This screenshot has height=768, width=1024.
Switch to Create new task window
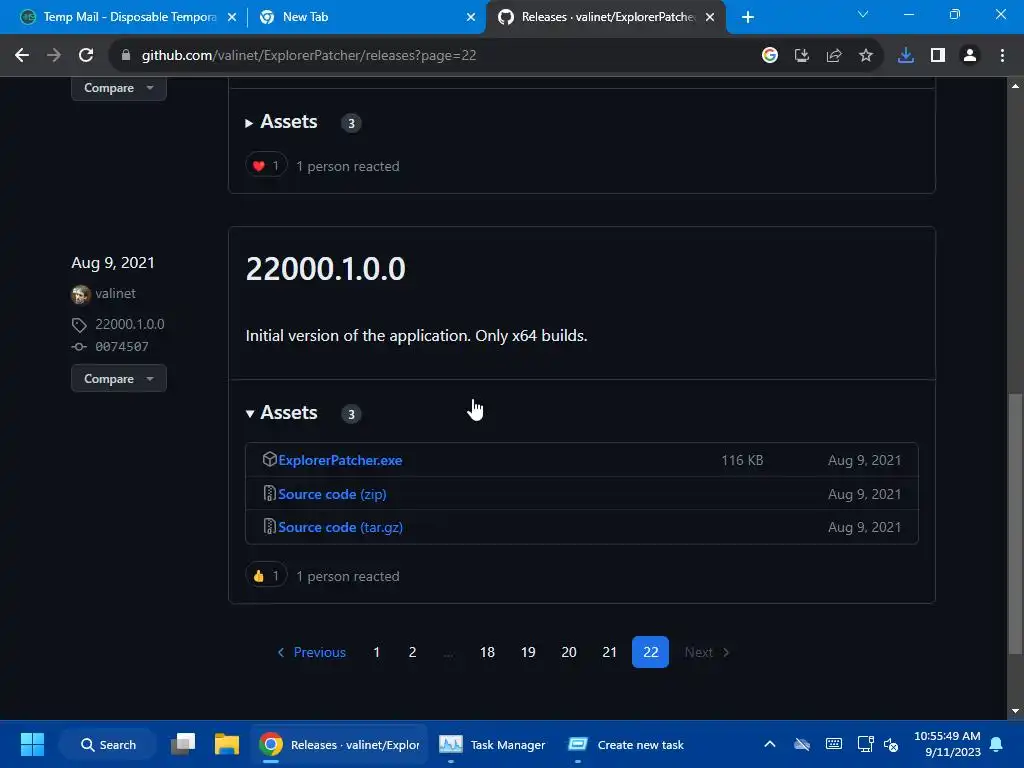pyautogui.click(x=626, y=744)
